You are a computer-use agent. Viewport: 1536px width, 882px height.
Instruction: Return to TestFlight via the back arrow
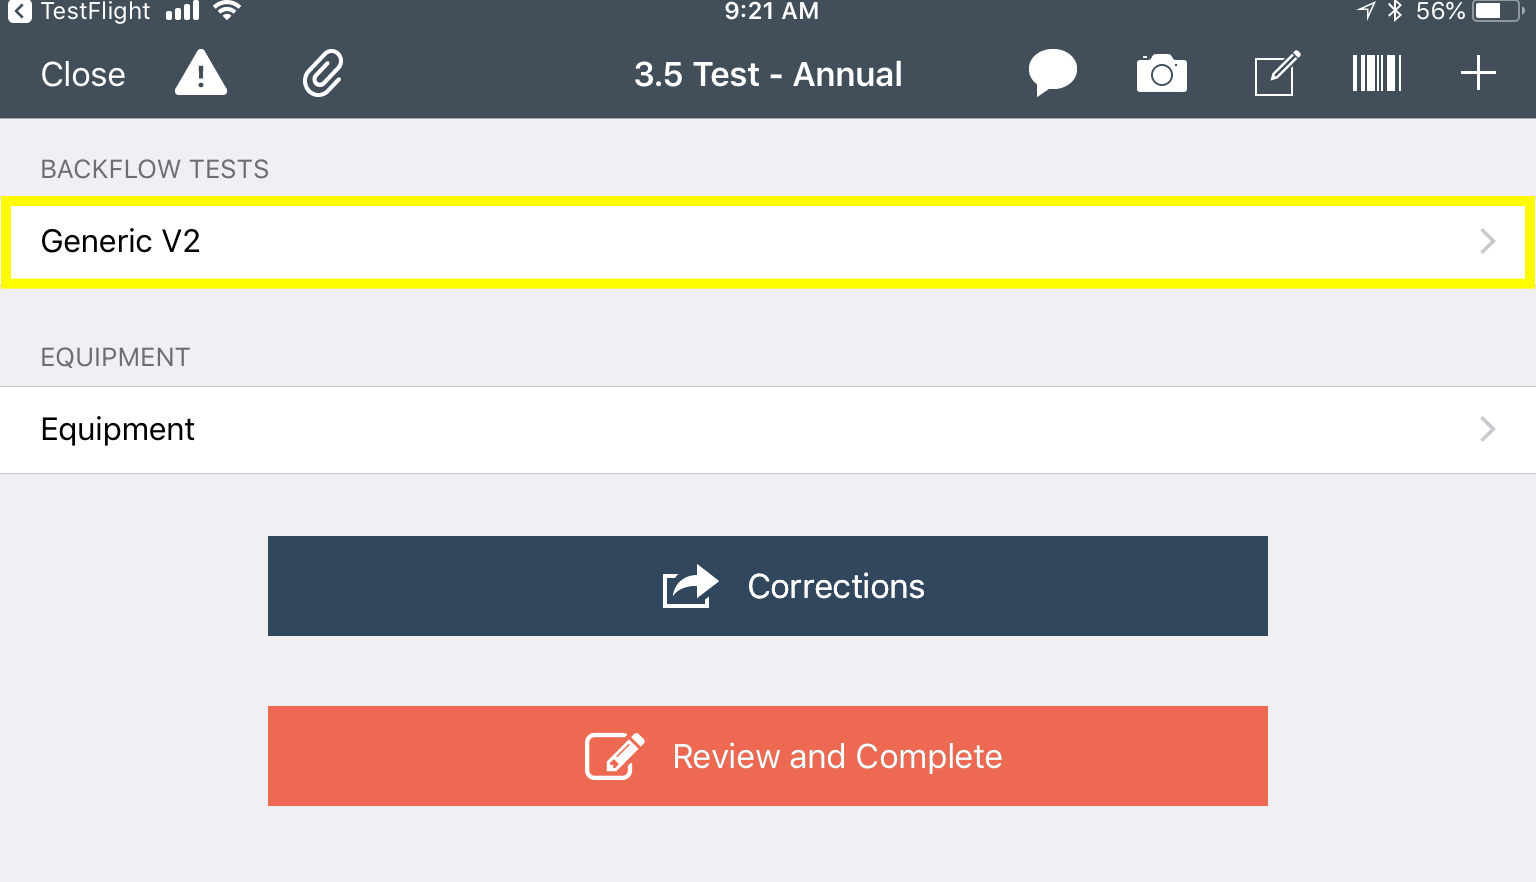point(19,12)
